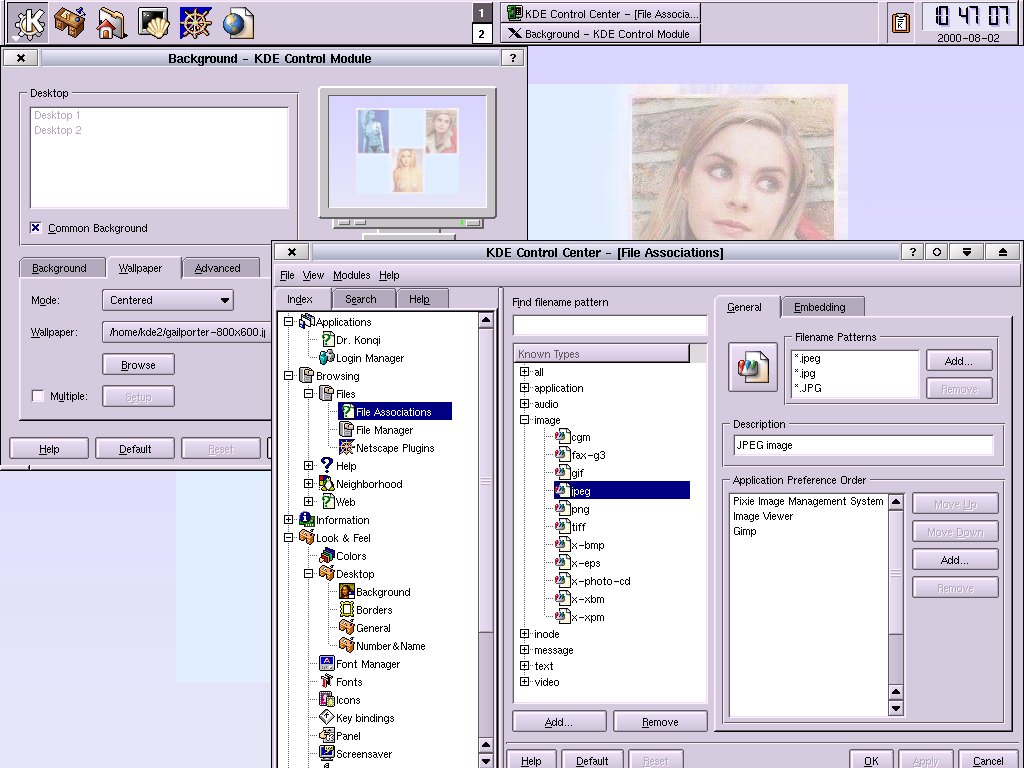Toggle Common Background checkbox
Image resolution: width=1024 pixels, height=768 pixels.
[36, 228]
